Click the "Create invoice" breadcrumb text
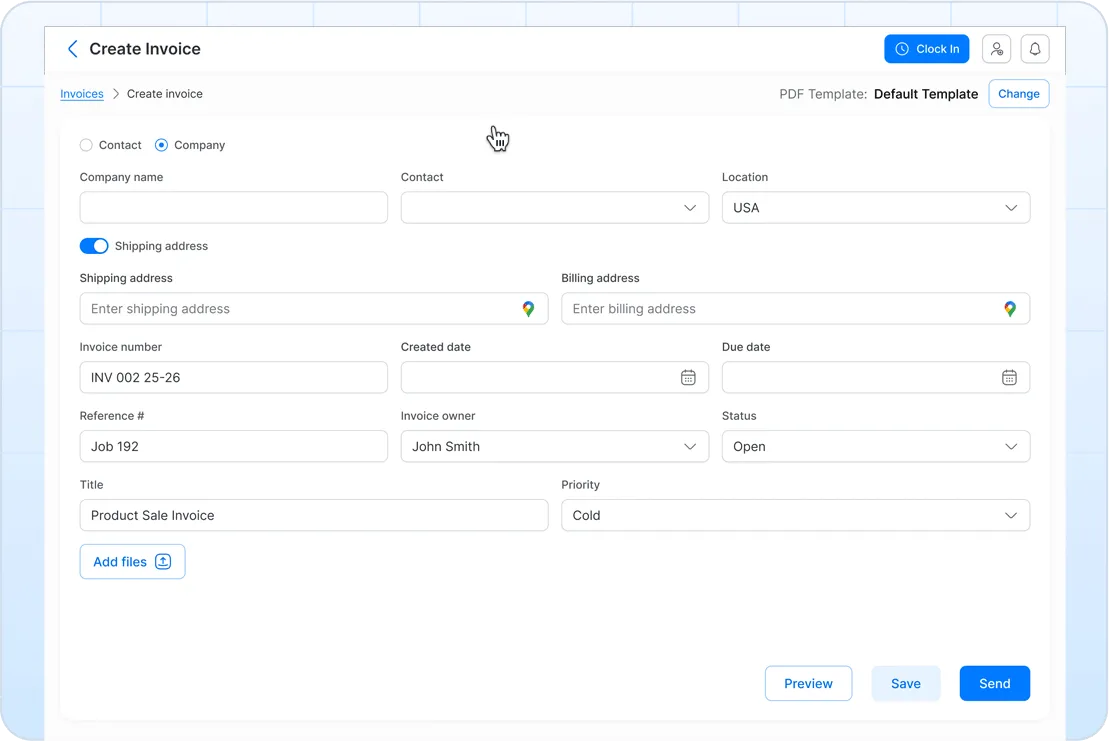The height and width of the screenshot is (741, 1109). 165,94
